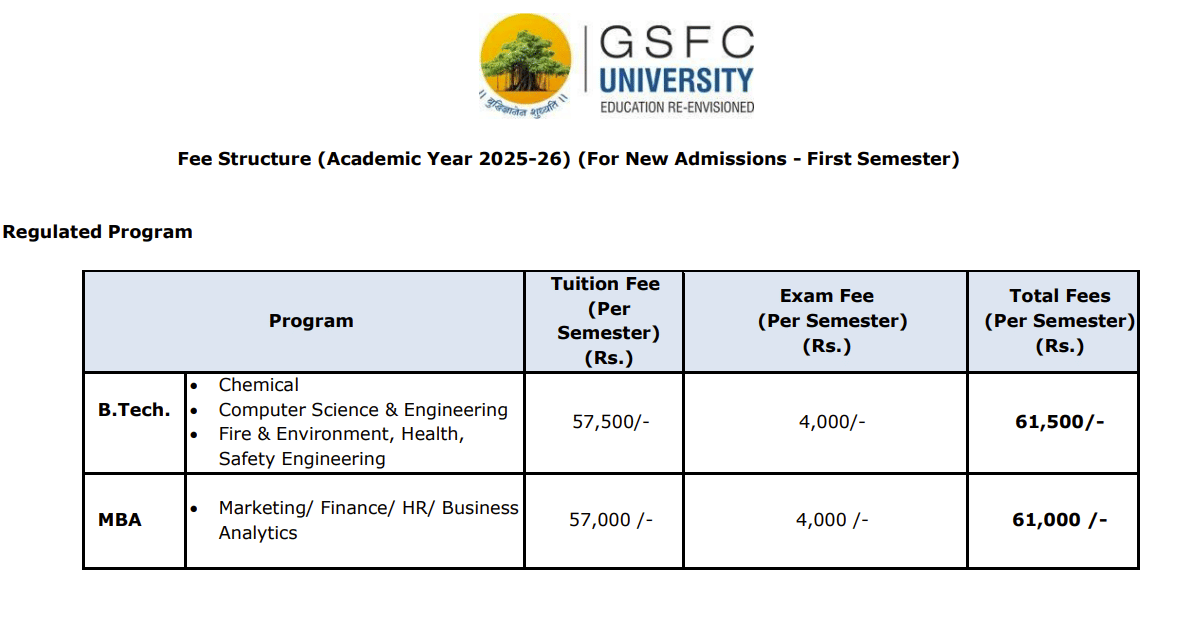This screenshot has height=626, width=1179.
Task: Click the Chemical bullet item
Action: [x=258, y=385]
